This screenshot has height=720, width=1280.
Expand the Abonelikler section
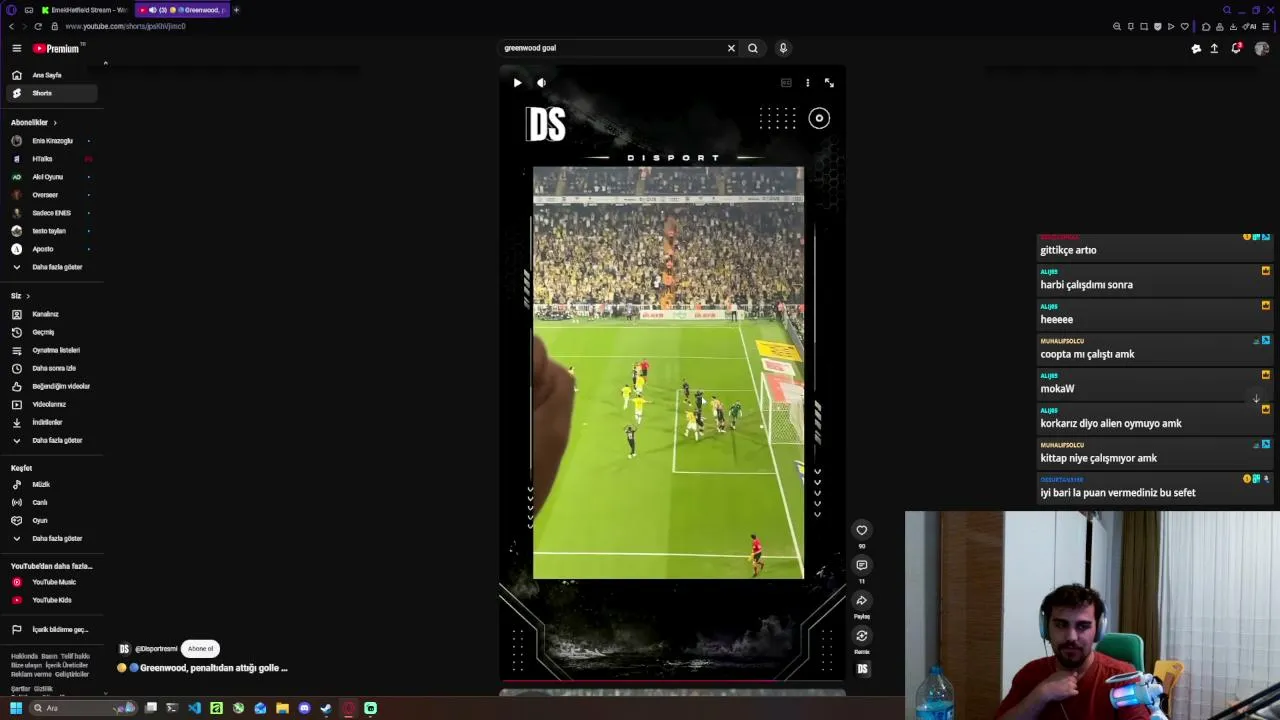tap(34, 122)
